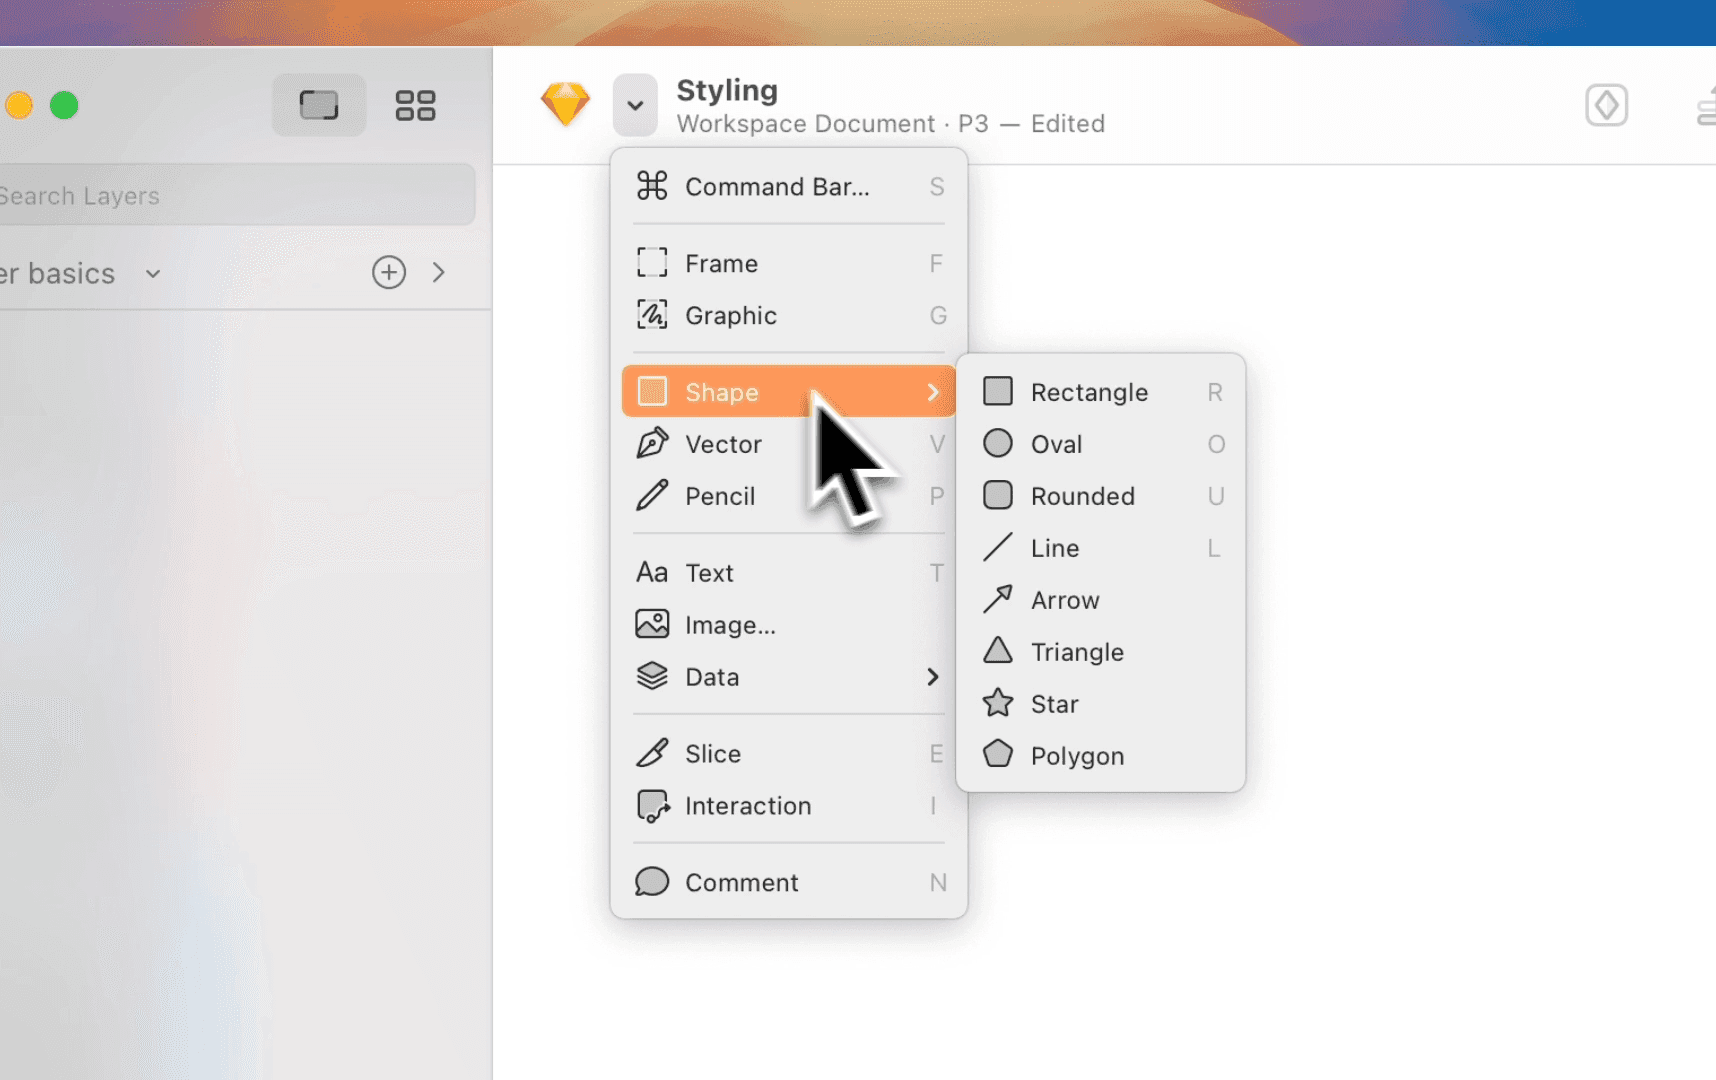Select the Vector pen tool
This screenshot has width=1716, height=1080.
click(x=789, y=444)
